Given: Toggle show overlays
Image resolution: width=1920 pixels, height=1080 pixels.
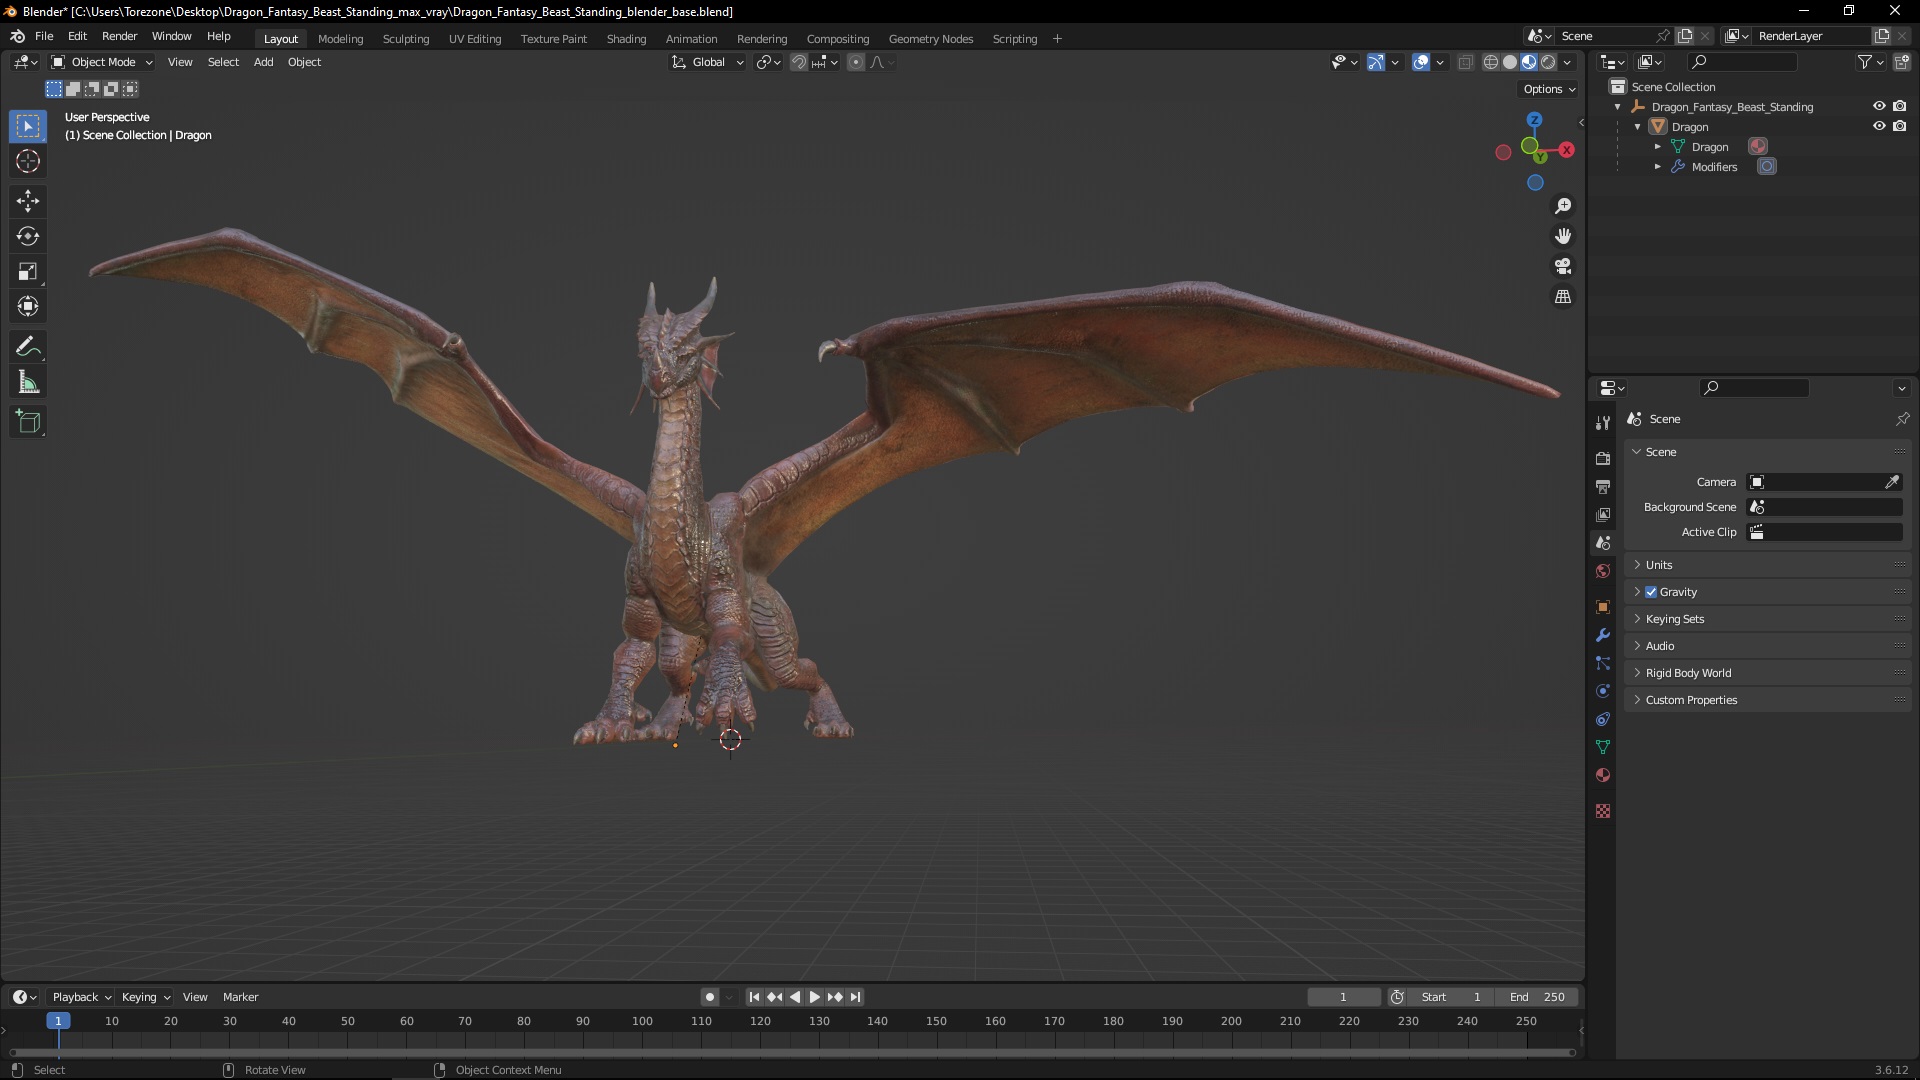Looking at the screenshot, I should [1420, 62].
